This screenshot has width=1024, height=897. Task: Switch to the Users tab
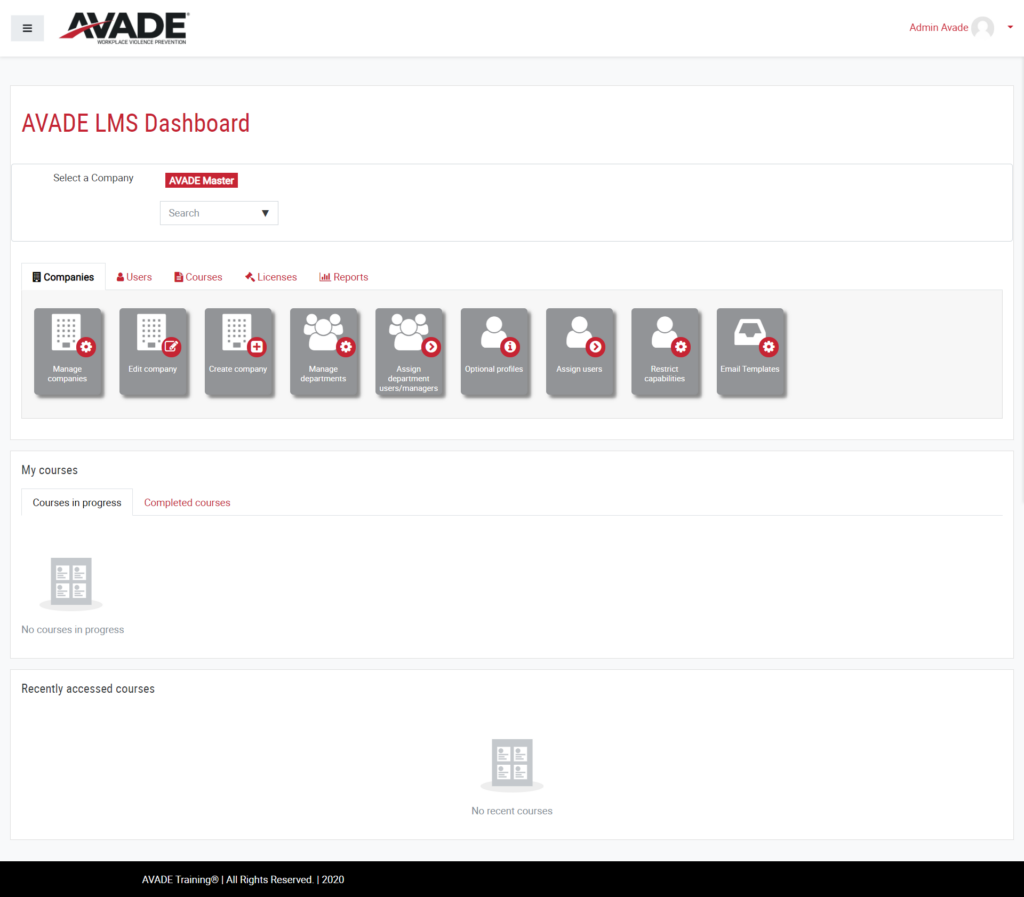[x=134, y=277]
